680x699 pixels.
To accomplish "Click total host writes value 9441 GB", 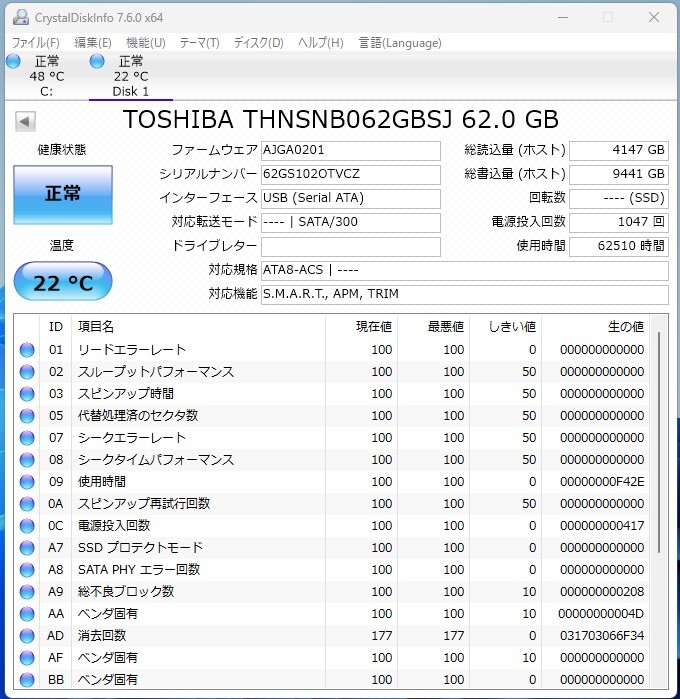I will click(619, 174).
